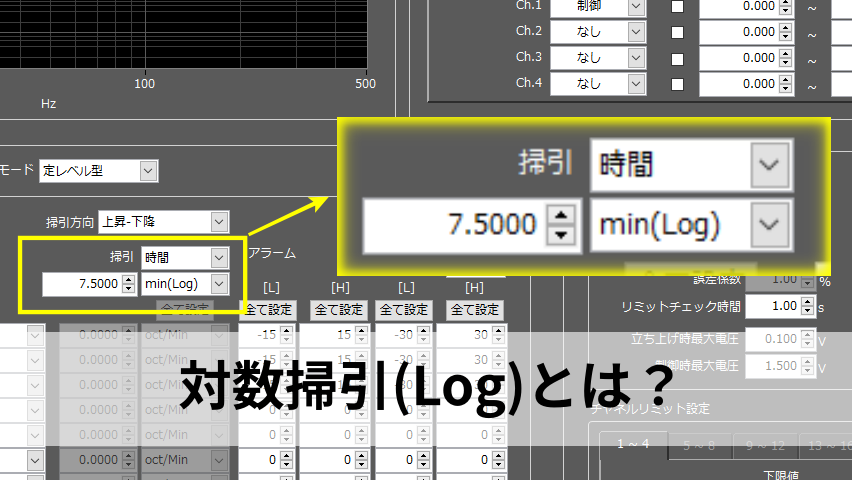This screenshot has width=852, height=480.
Task: Tick the Ch.1 checkbox
Action: tap(677, 7)
